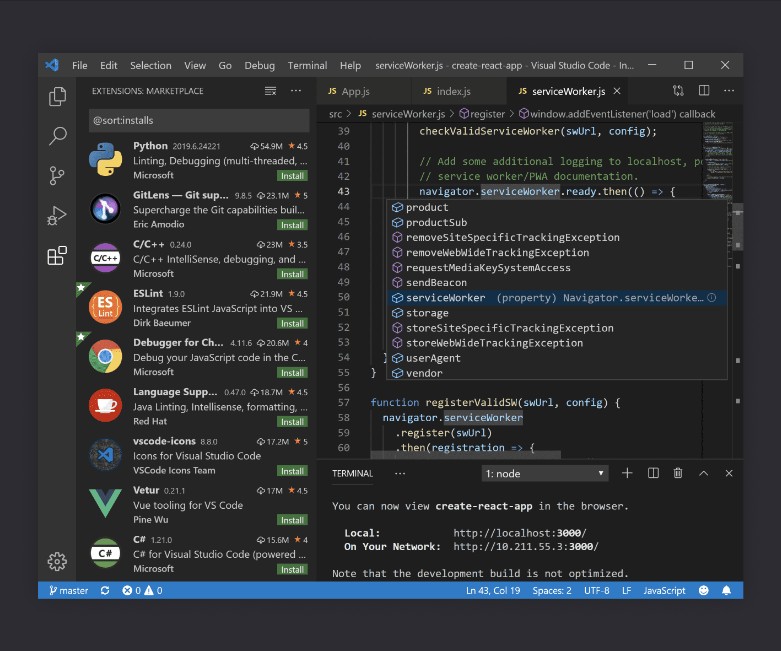781x651 pixels.
Task: Split the terminal pane
Action: [x=653, y=473]
